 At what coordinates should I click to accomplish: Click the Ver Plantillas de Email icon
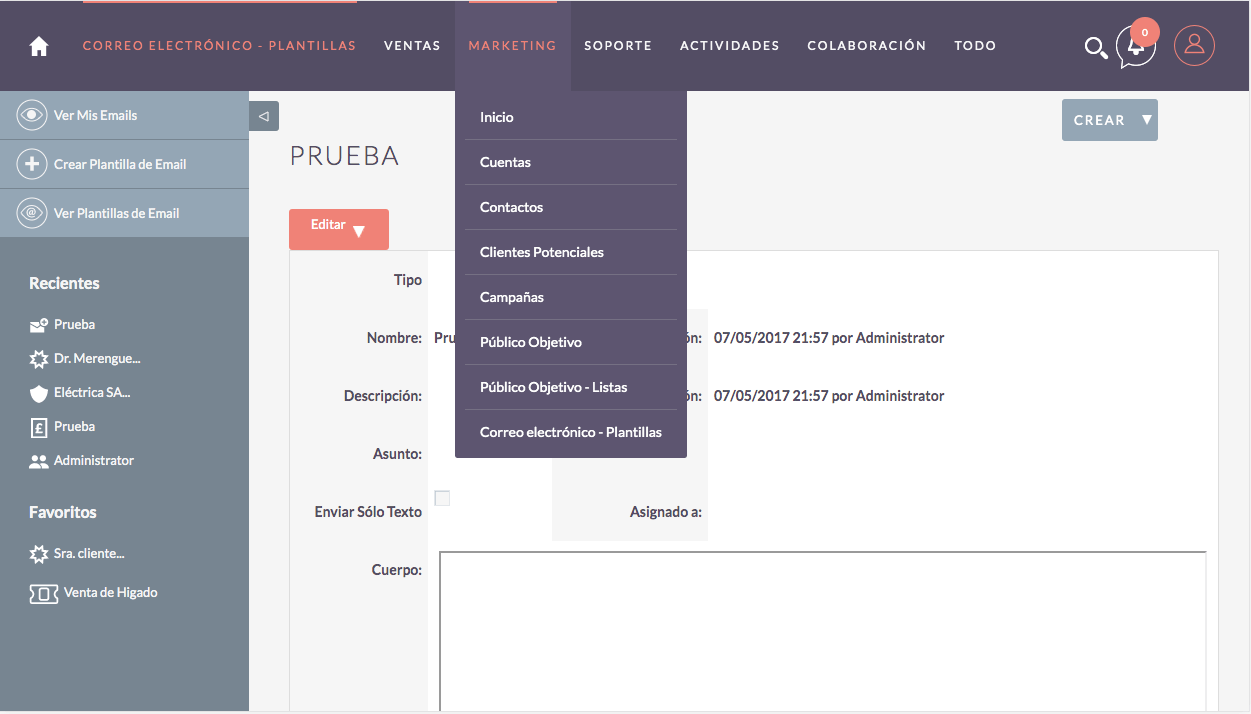click(x=33, y=213)
